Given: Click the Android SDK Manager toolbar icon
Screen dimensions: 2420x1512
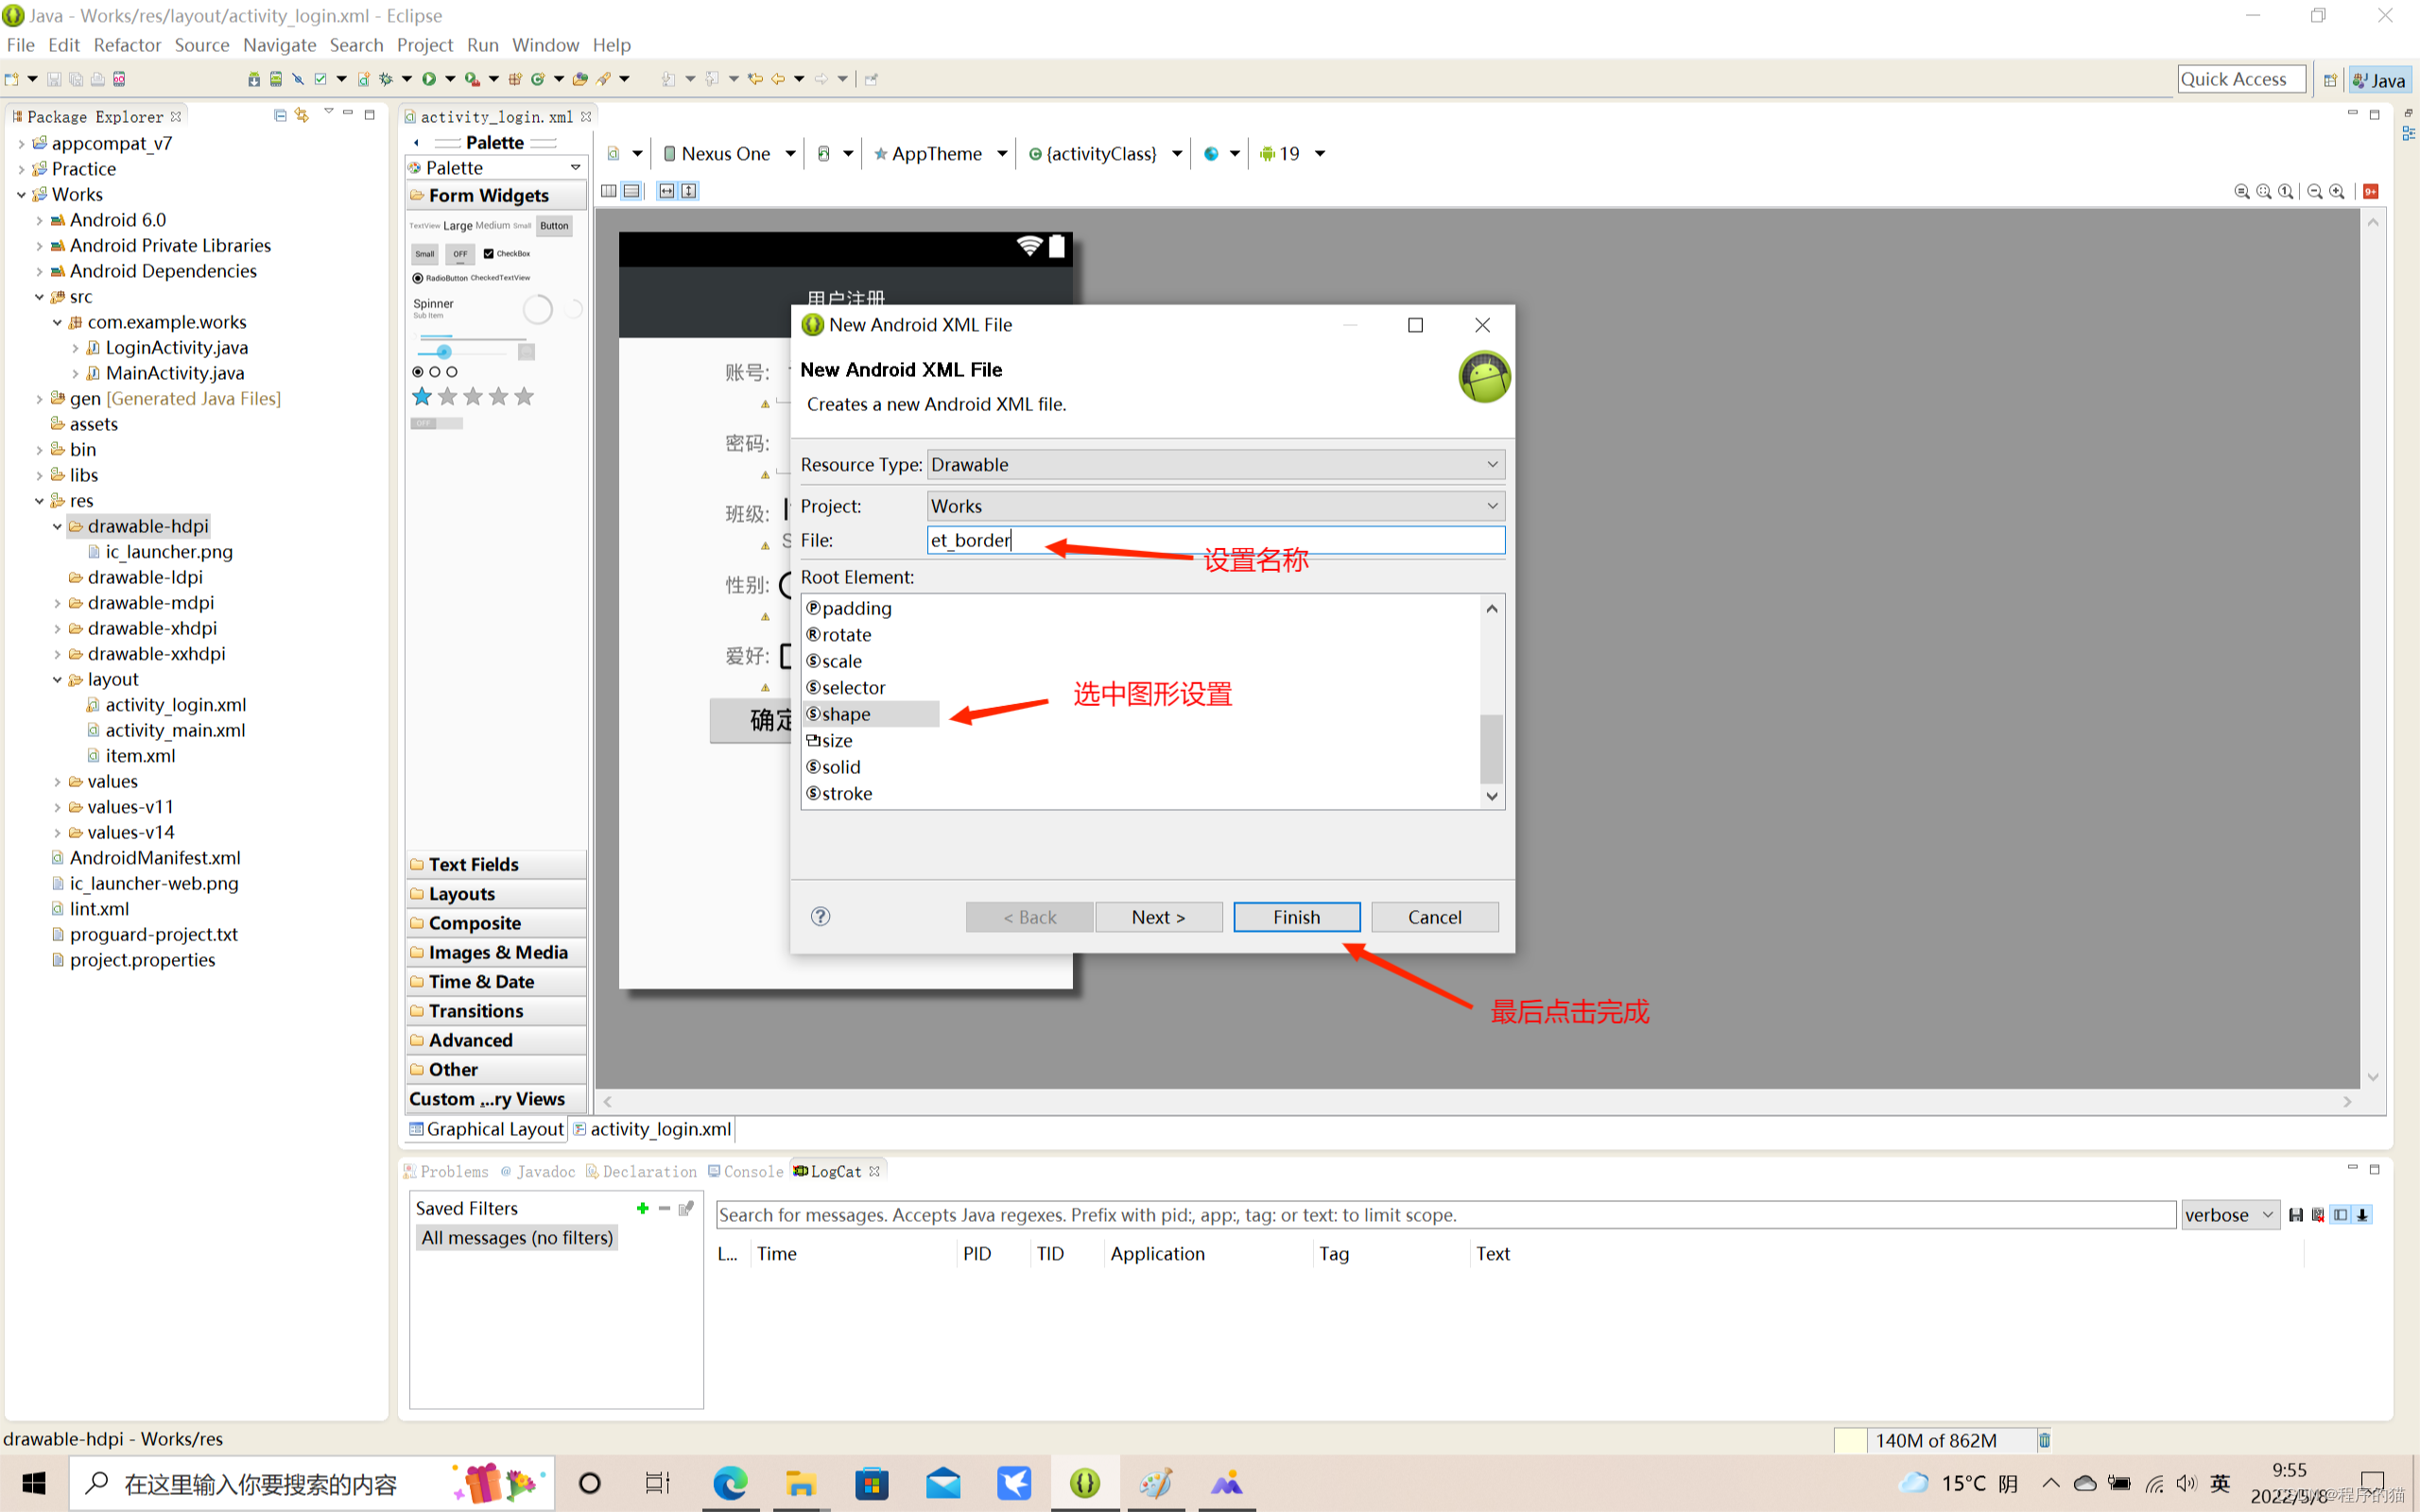Looking at the screenshot, I should [x=254, y=79].
